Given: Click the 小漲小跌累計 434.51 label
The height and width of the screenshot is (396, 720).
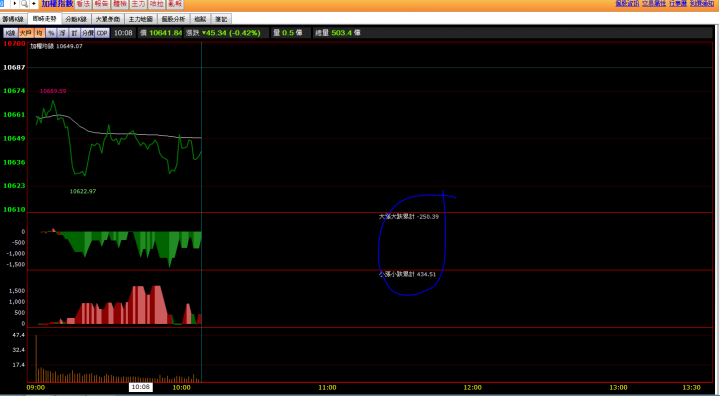Looking at the screenshot, I should click(x=407, y=274).
